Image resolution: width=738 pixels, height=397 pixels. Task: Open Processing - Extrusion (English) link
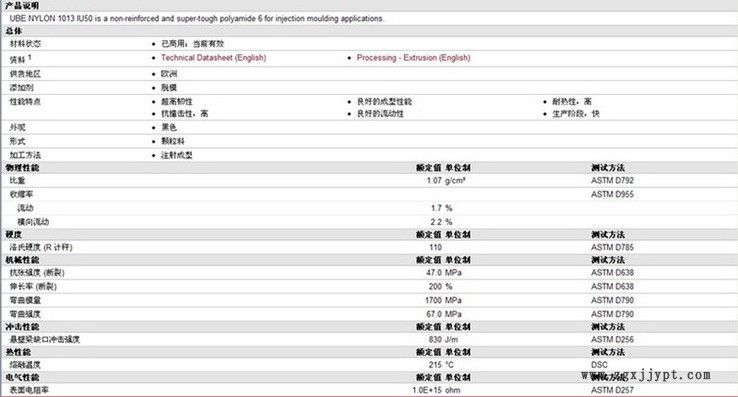pyautogui.click(x=413, y=57)
